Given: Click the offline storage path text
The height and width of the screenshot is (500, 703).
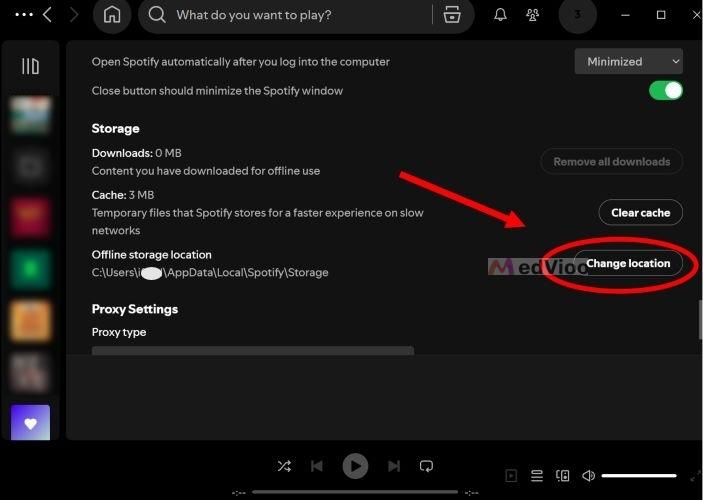Looking at the screenshot, I should tap(210, 272).
